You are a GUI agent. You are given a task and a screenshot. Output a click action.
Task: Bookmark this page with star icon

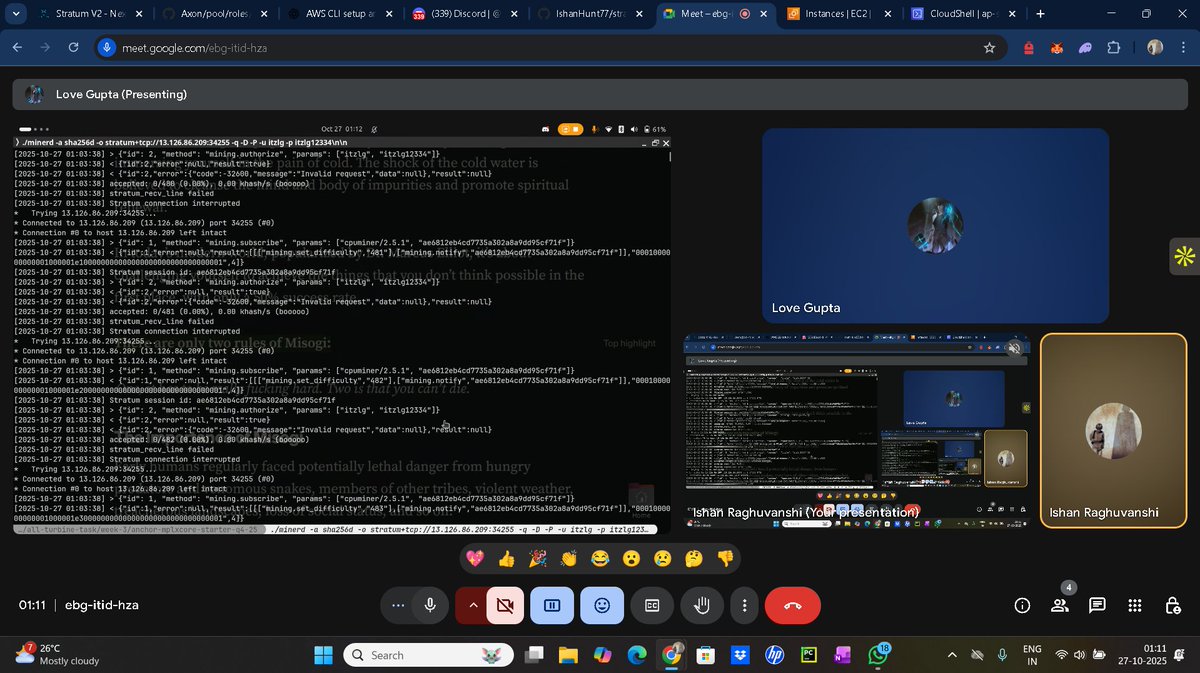(x=989, y=47)
